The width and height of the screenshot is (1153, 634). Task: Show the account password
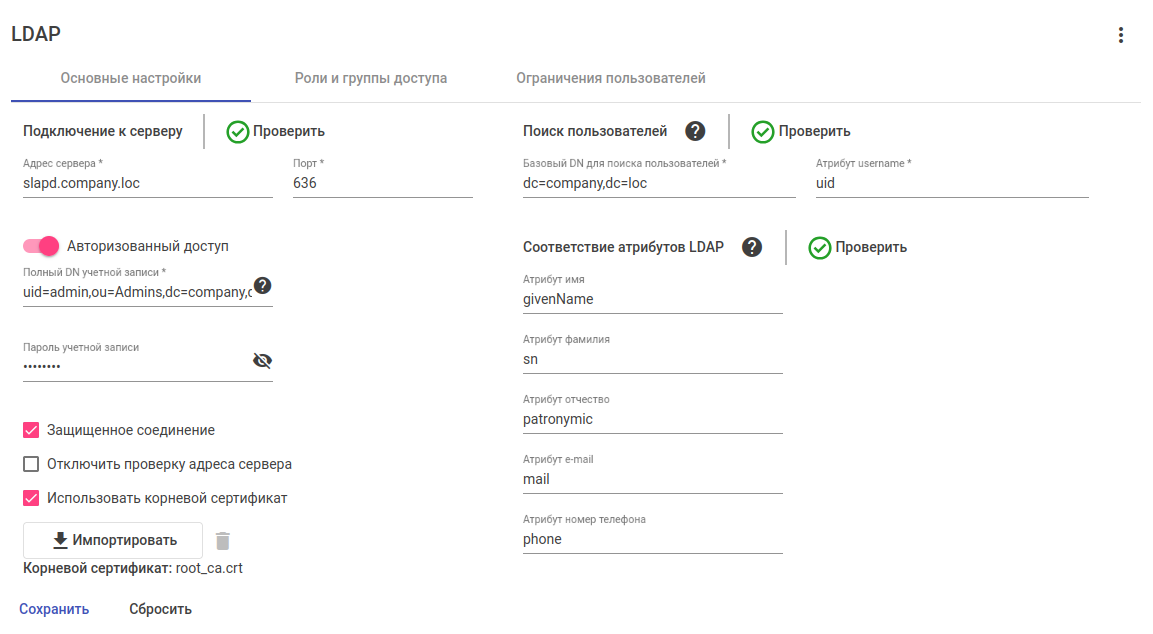click(x=262, y=361)
